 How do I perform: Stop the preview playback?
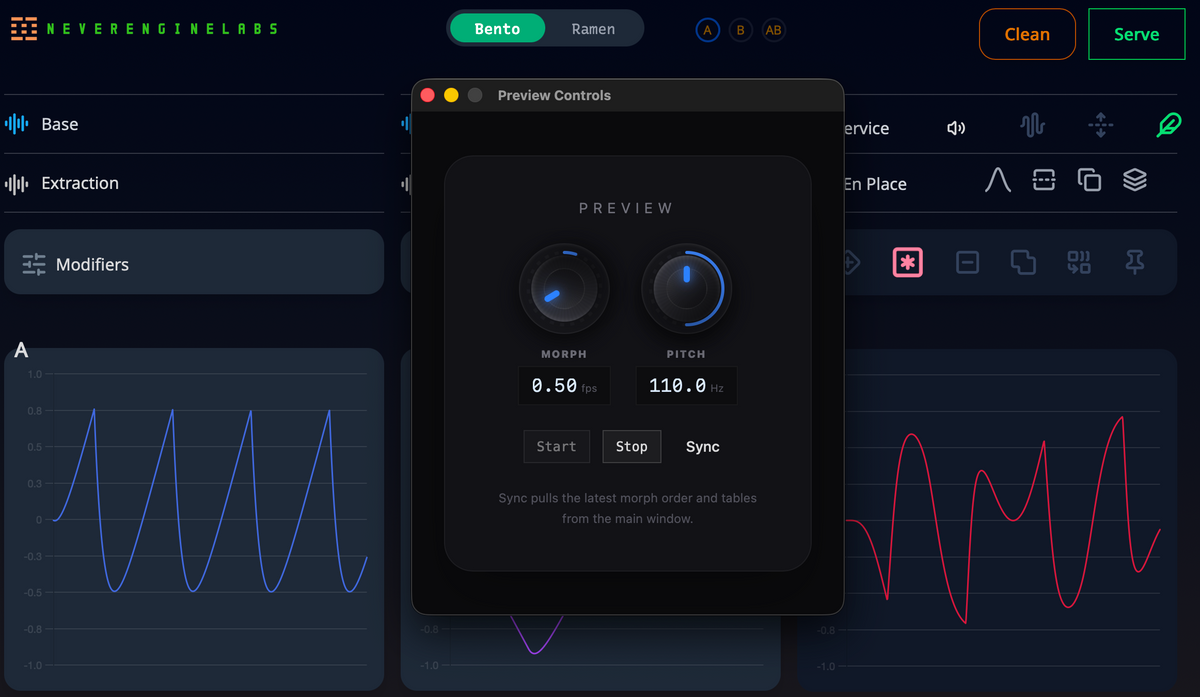(631, 447)
